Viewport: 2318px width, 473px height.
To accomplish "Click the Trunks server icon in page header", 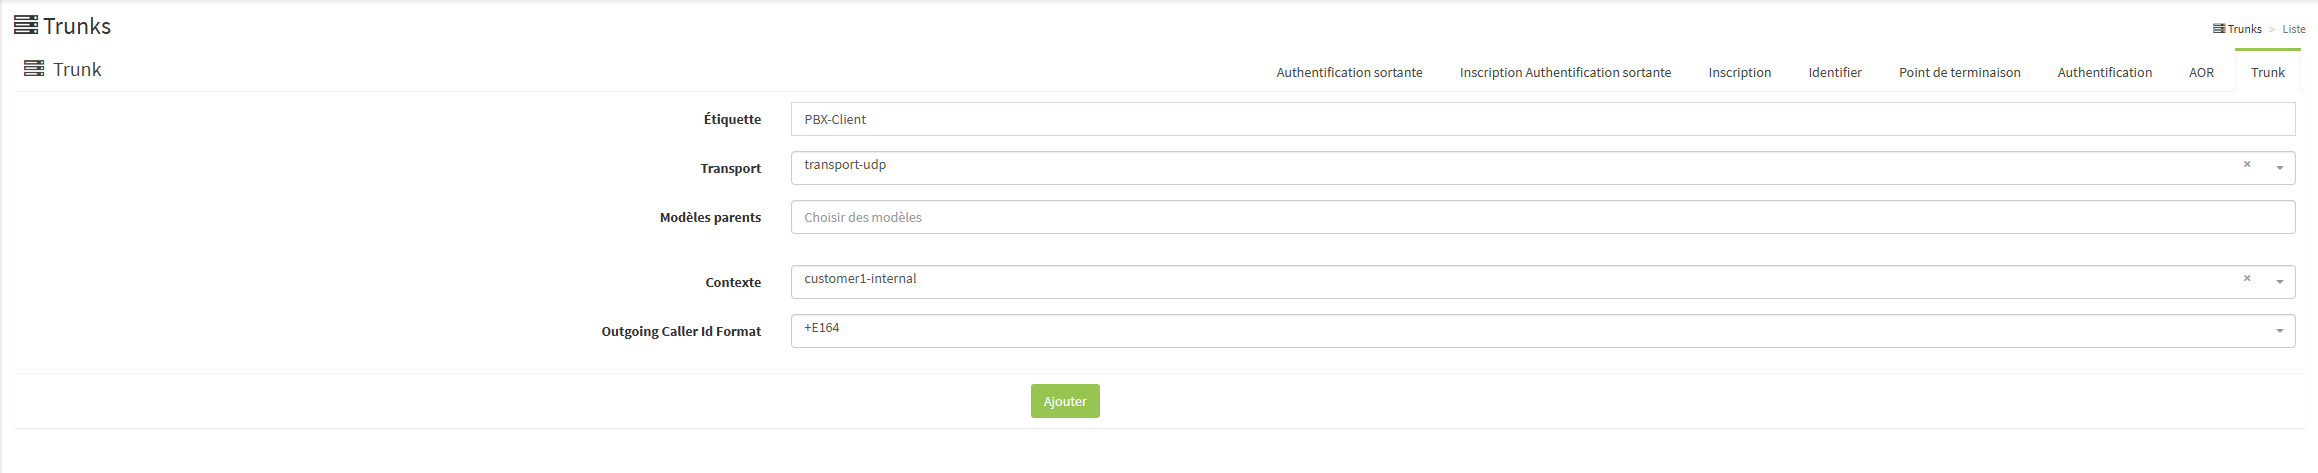I will point(26,25).
